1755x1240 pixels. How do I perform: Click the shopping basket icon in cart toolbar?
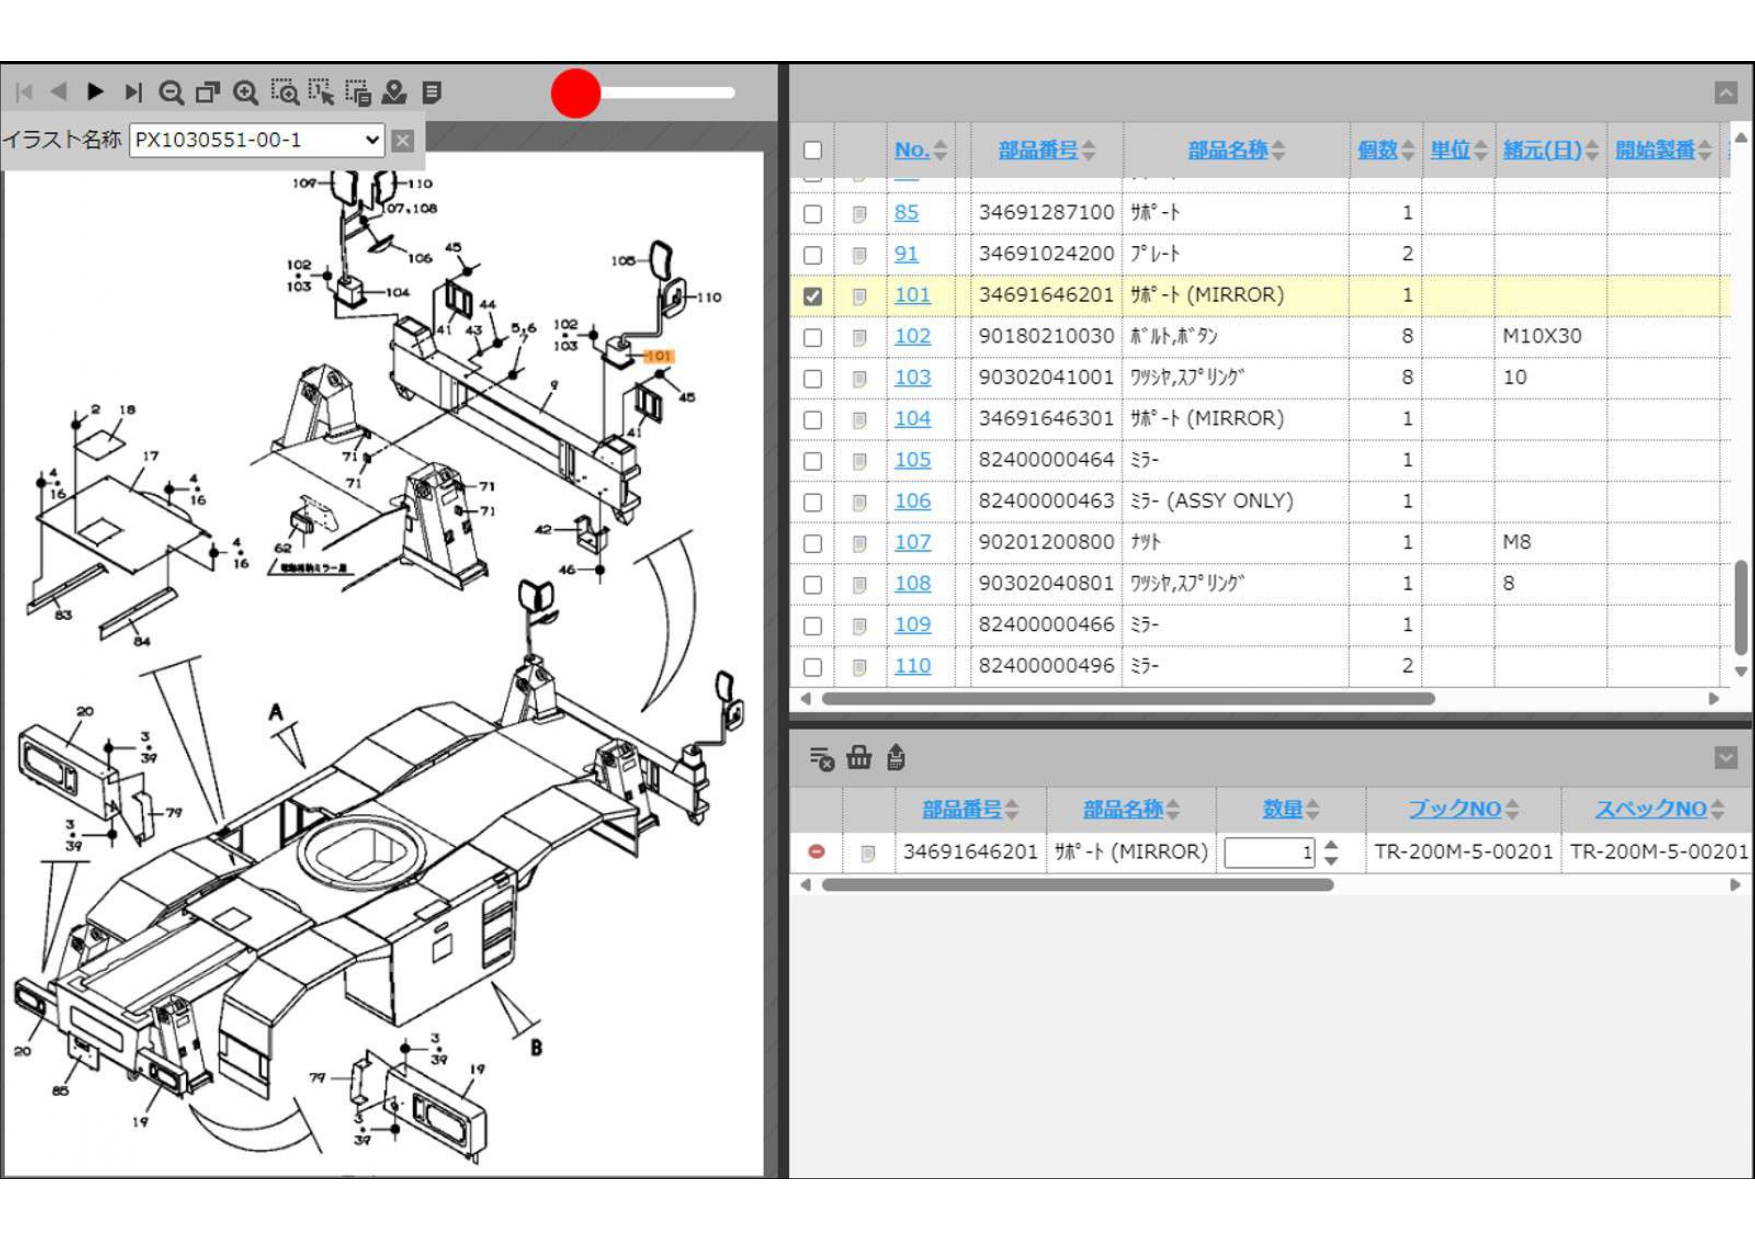pos(858,758)
